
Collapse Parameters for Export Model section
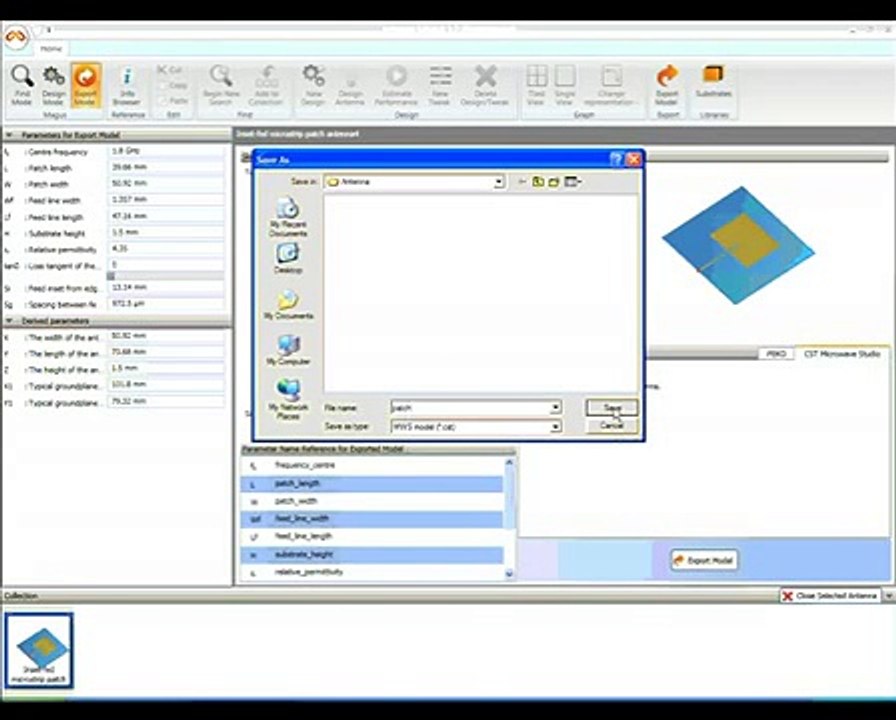pos(9,135)
